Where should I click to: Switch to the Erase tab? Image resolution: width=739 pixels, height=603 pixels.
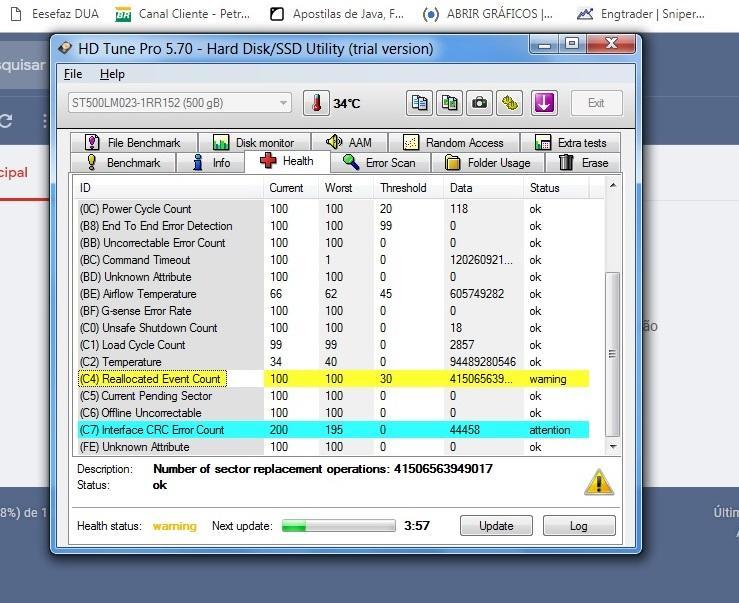[x=583, y=163]
